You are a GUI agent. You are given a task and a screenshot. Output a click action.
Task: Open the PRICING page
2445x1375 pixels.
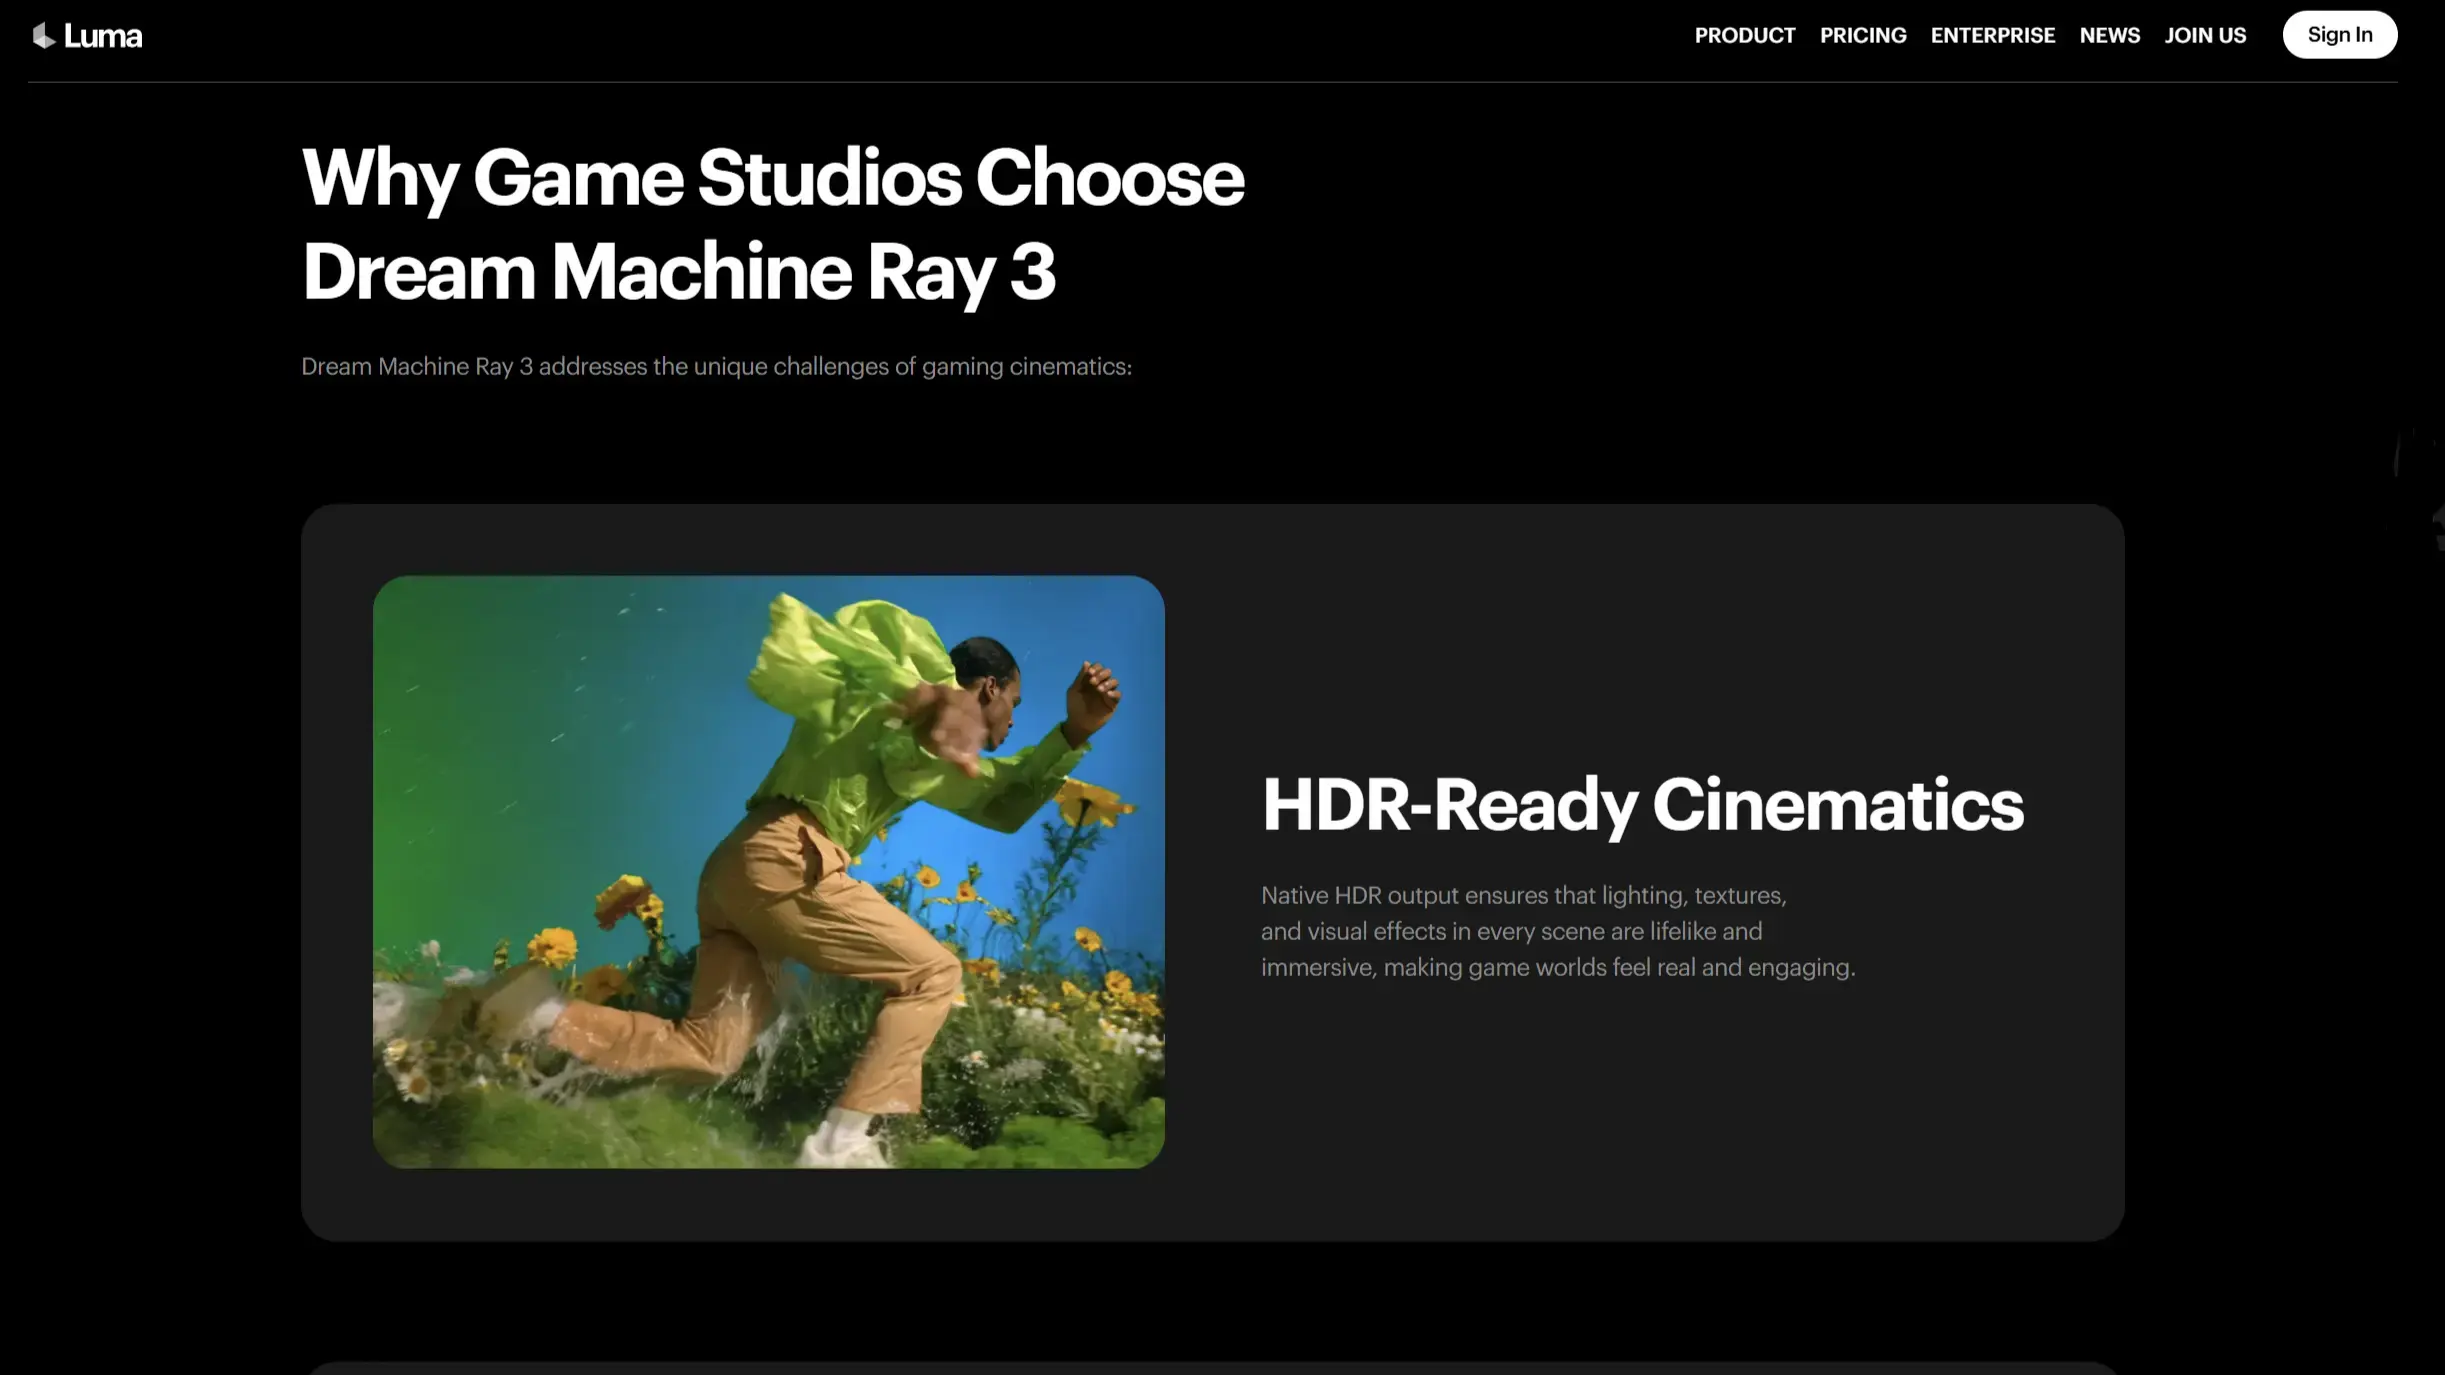[x=1863, y=35]
